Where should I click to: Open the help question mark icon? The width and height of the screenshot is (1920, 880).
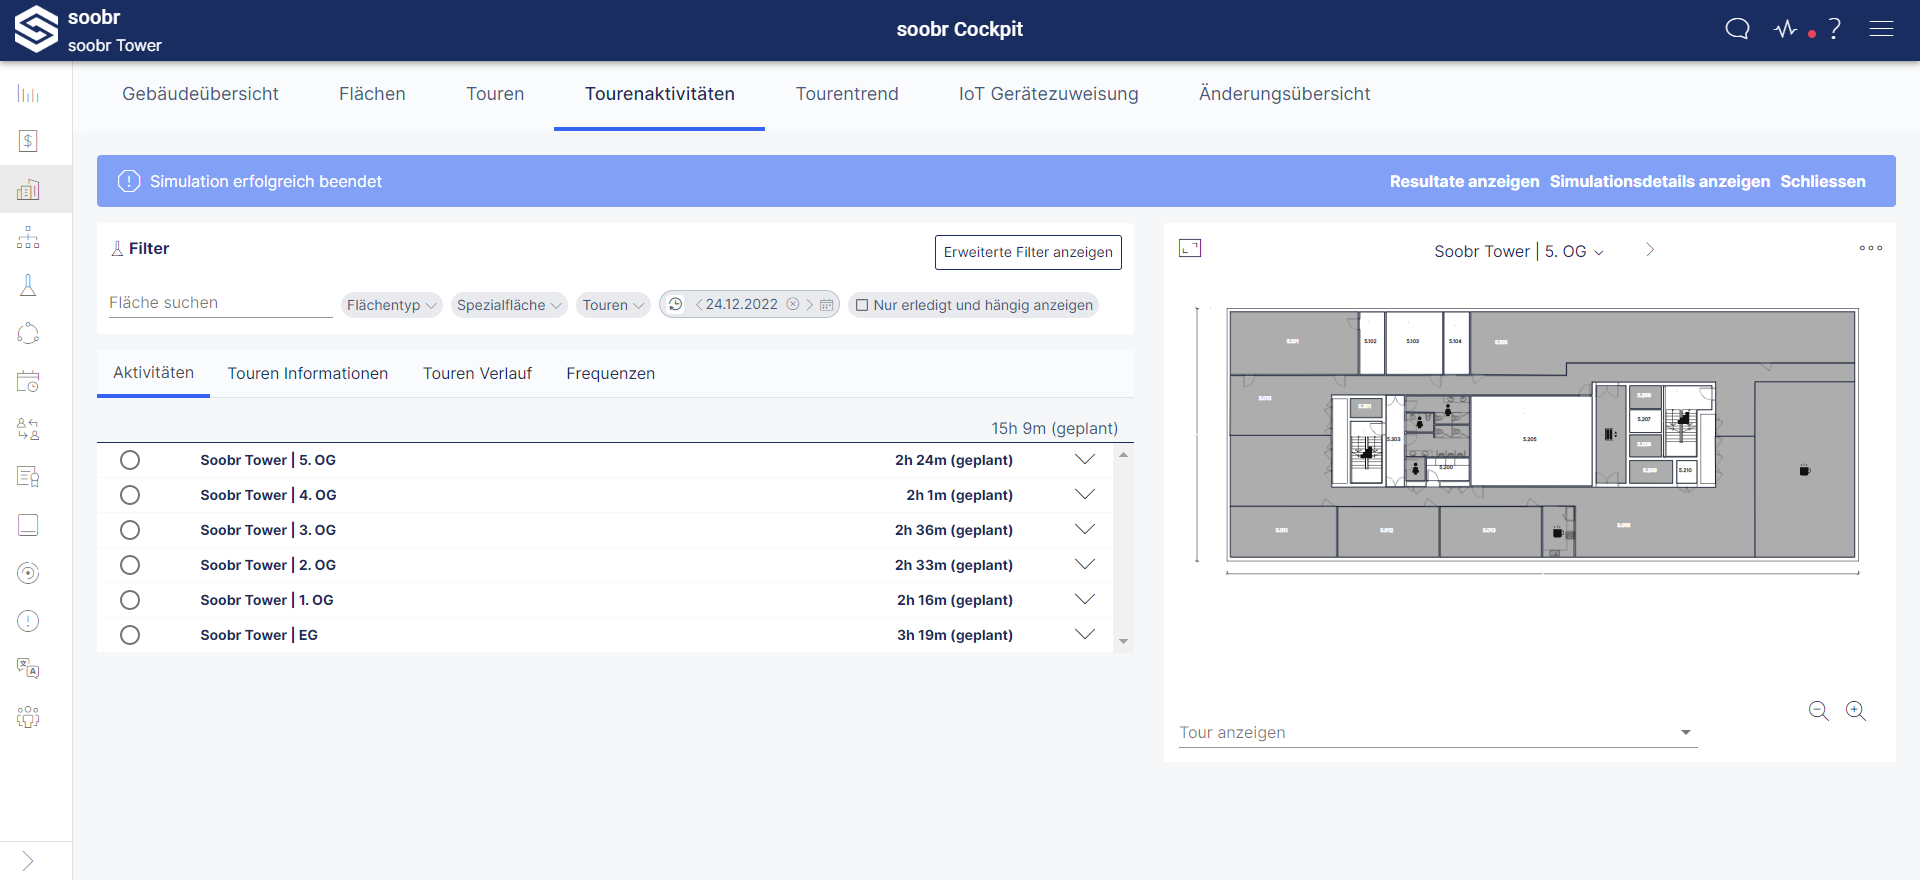[1835, 29]
